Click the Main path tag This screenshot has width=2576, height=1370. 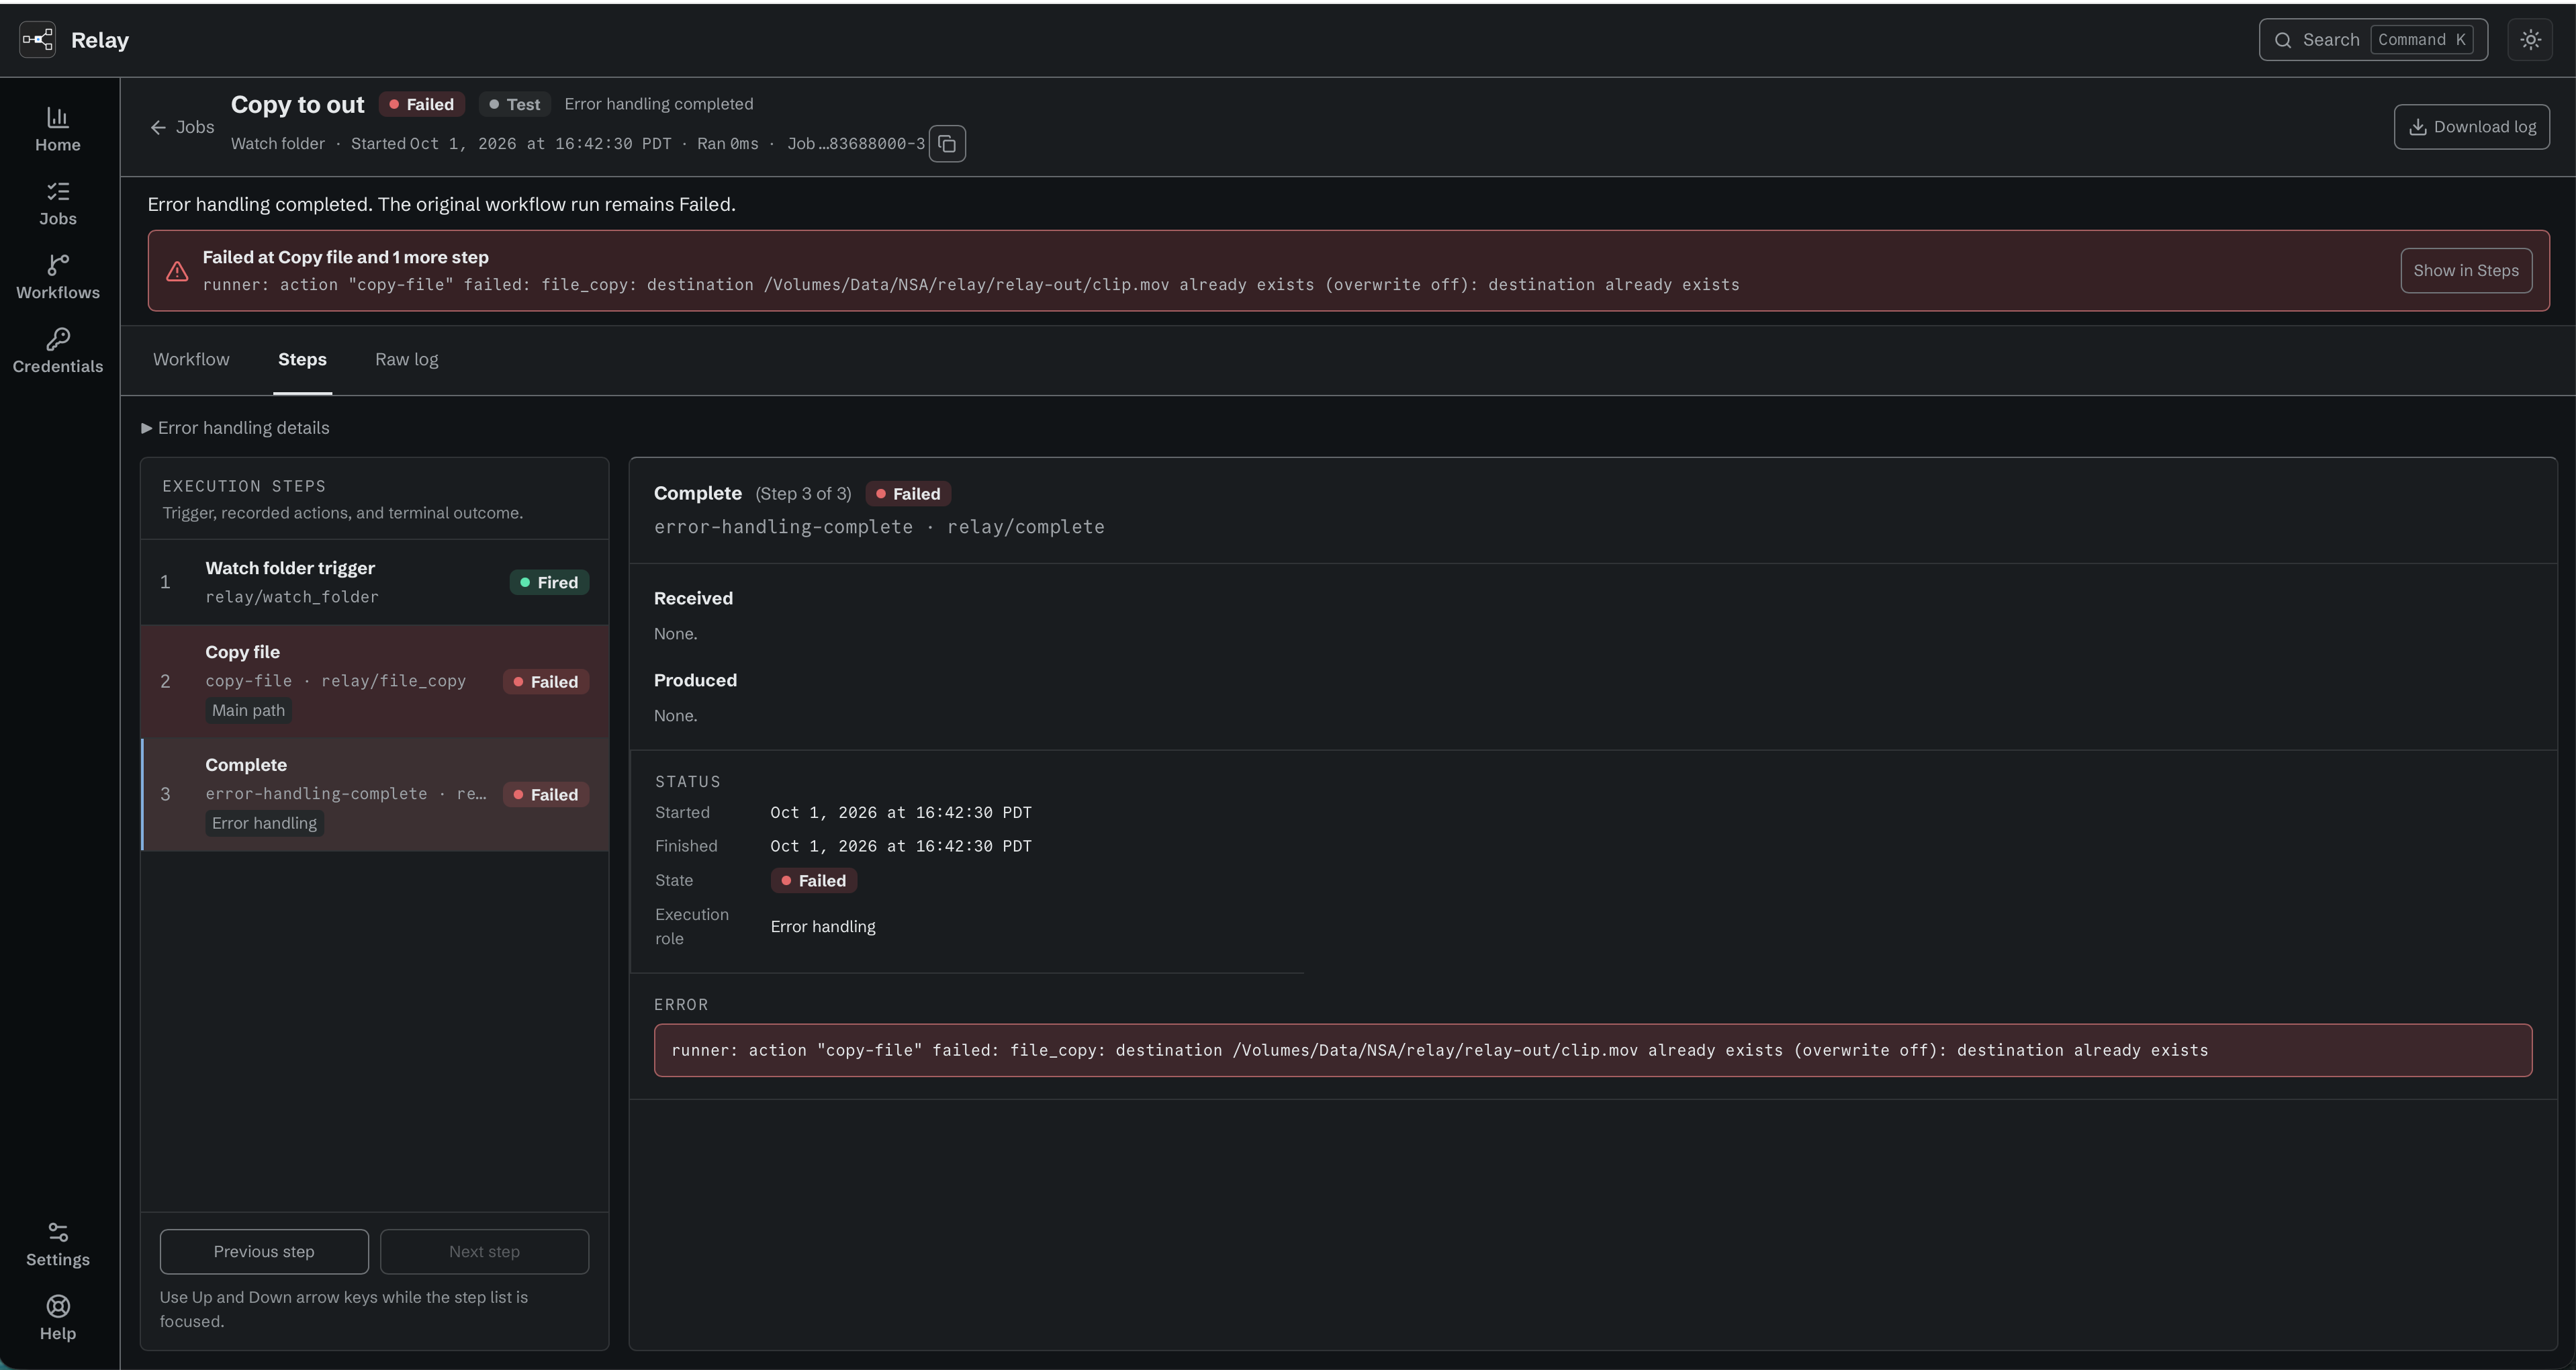click(x=248, y=711)
